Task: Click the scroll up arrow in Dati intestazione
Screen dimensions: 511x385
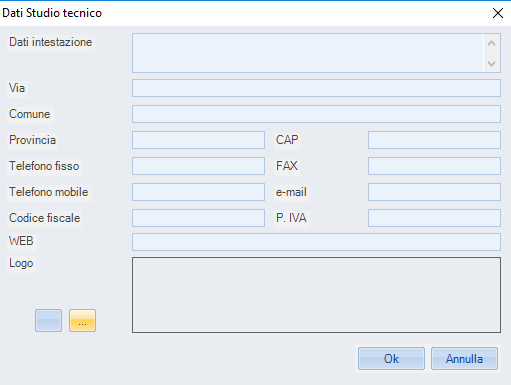Action: pyautogui.click(x=491, y=43)
